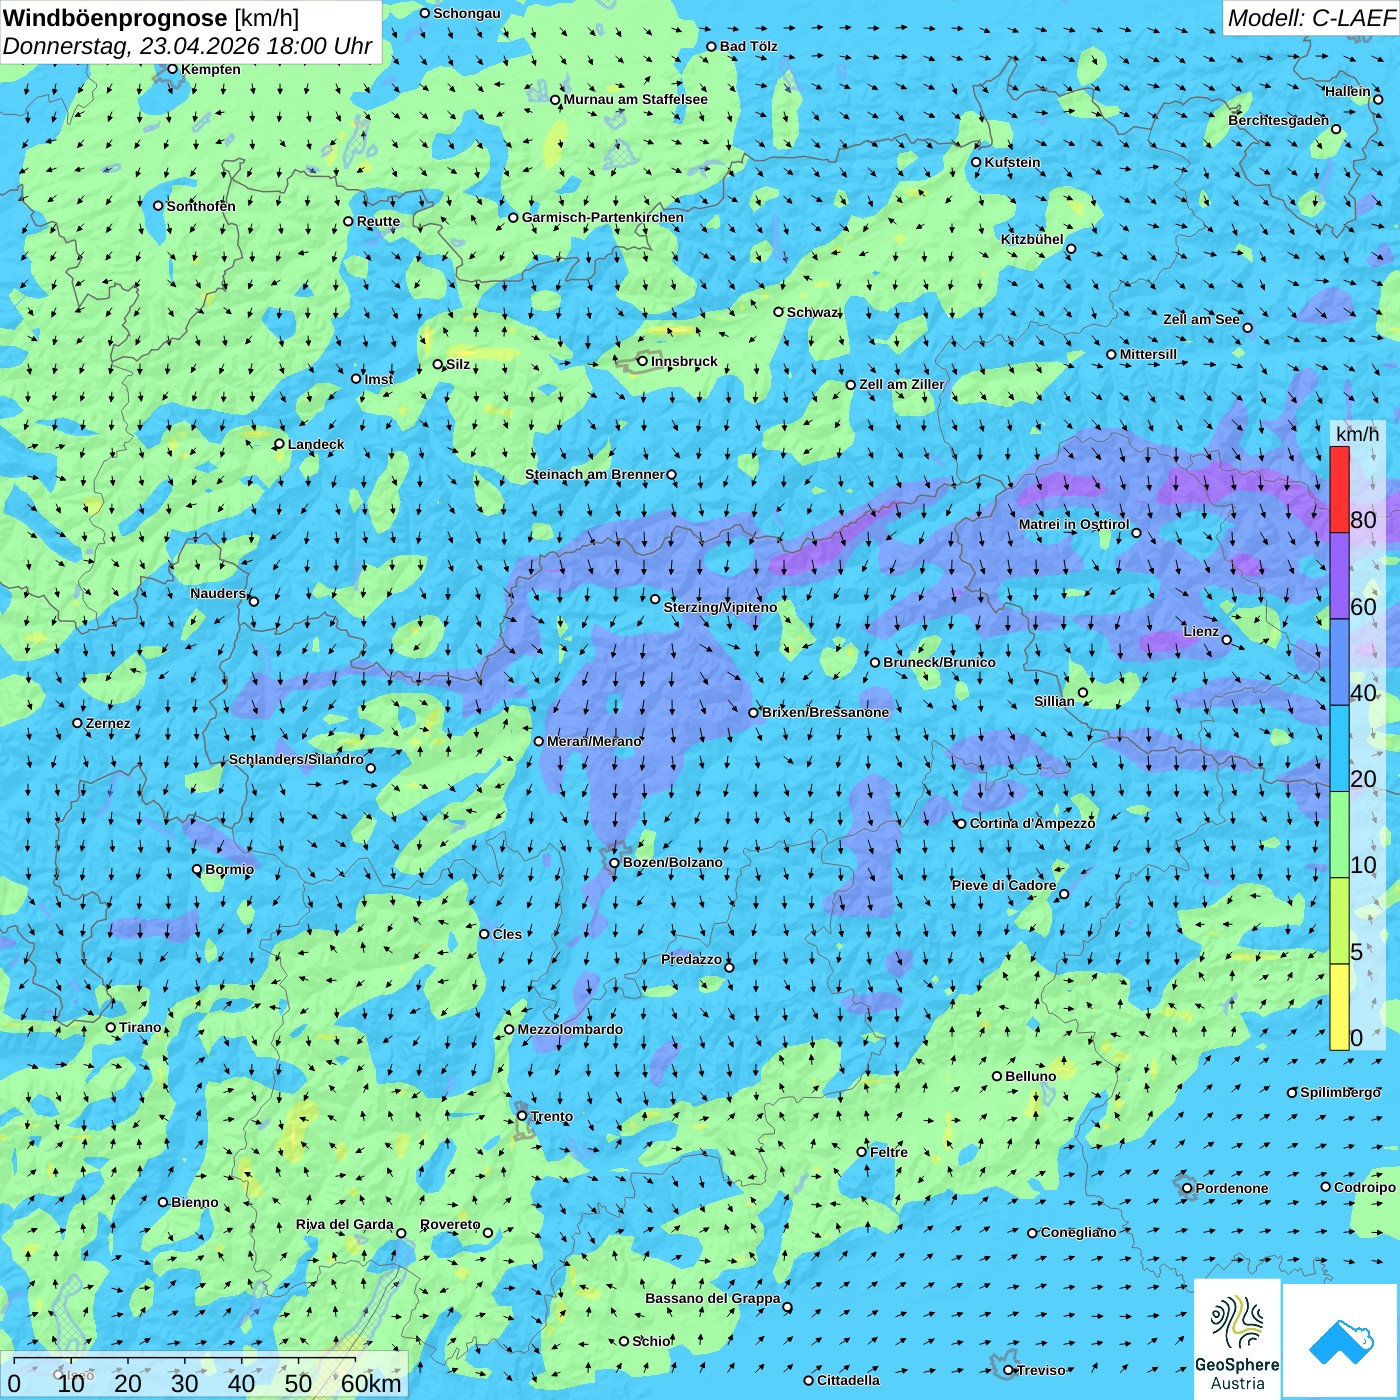The width and height of the screenshot is (1400, 1400).
Task: Click the Murnau am Staffelsee label
Action: click(x=635, y=99)
